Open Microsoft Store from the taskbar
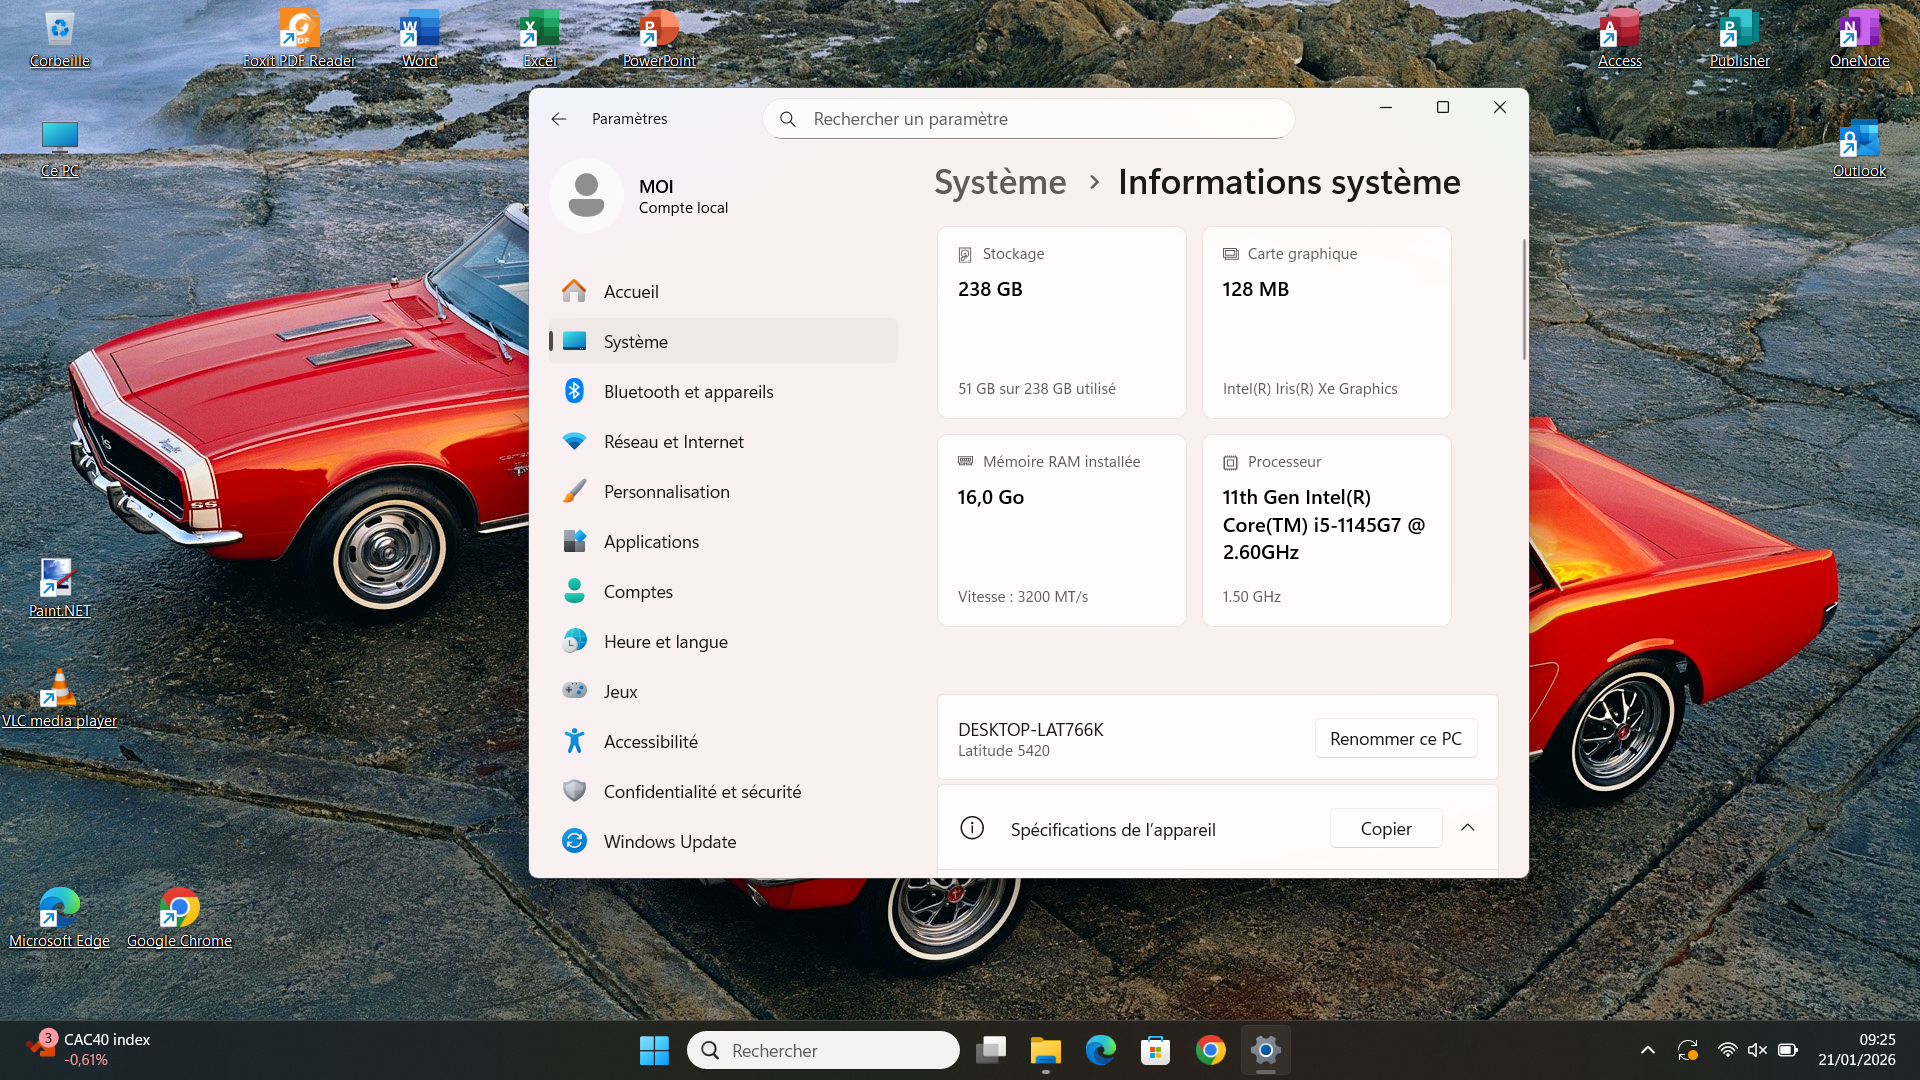The width and height of the screenshot is (1920, 1080). click(1155, 1050)
